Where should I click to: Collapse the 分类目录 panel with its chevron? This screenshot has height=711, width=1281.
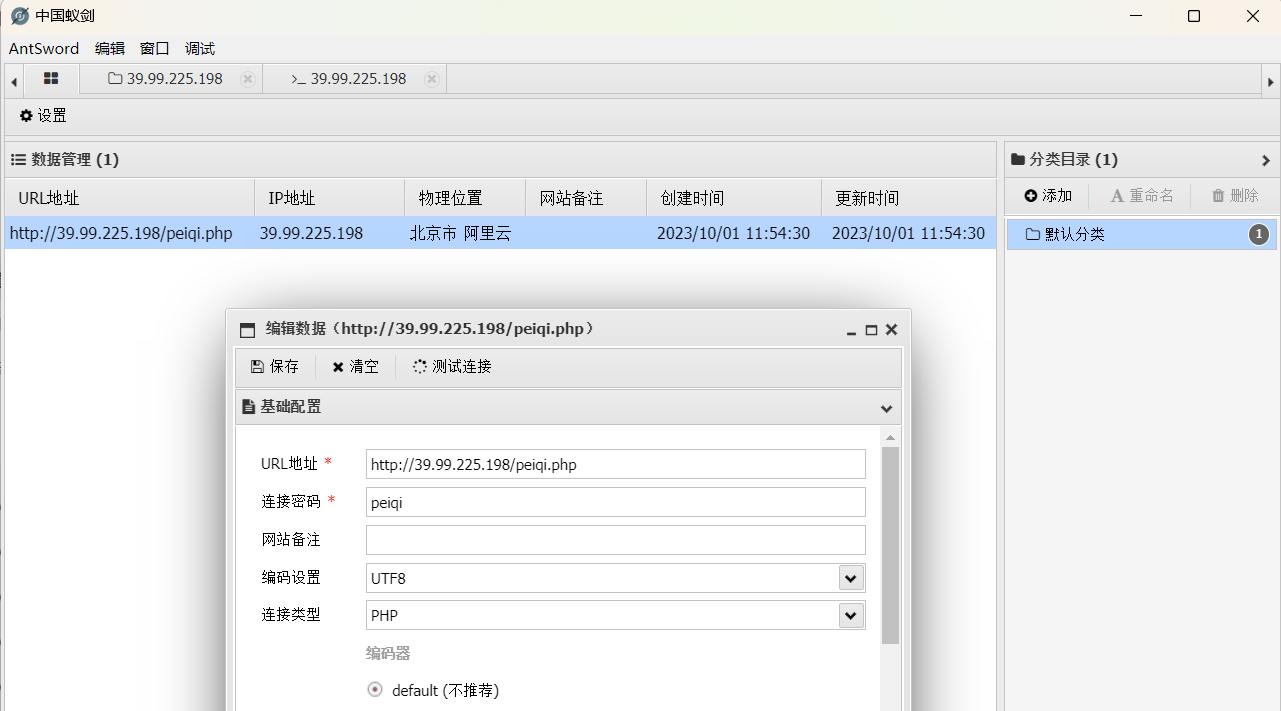pos(1266,159)
